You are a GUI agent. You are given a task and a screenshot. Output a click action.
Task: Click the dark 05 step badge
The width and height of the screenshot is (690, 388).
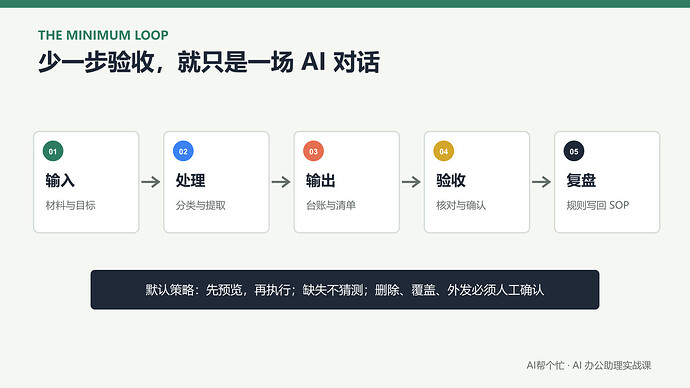[x=574, y=151]
